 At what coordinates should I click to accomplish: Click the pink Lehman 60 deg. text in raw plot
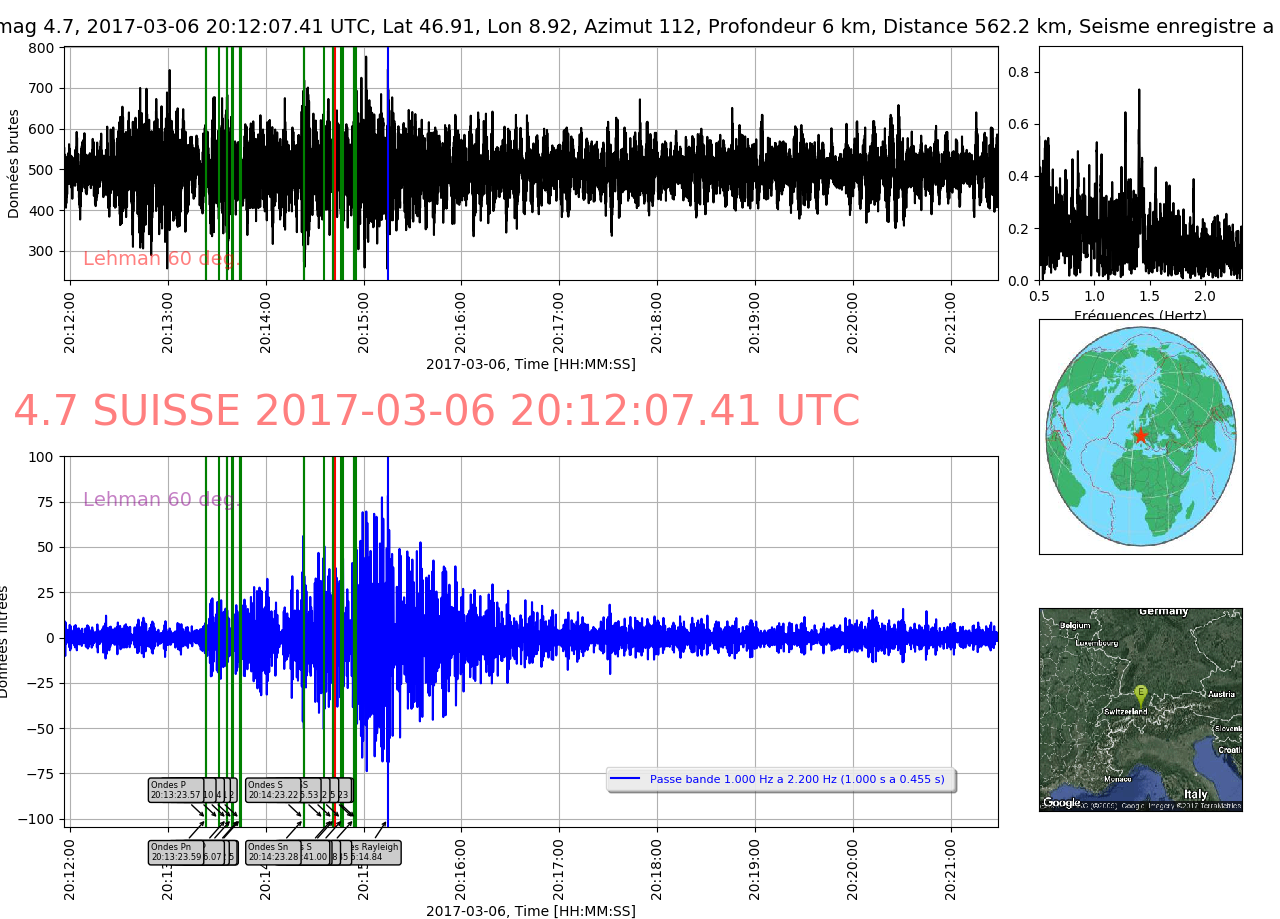[161, 259]
